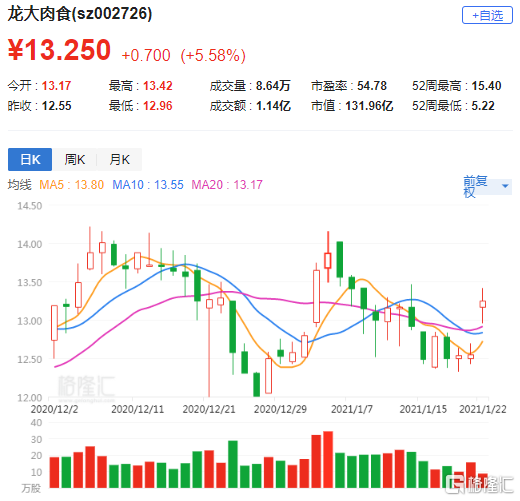Switch to the 周K weekly chart tab
This screenshot has height=501, width=520.
pos(75,159)
